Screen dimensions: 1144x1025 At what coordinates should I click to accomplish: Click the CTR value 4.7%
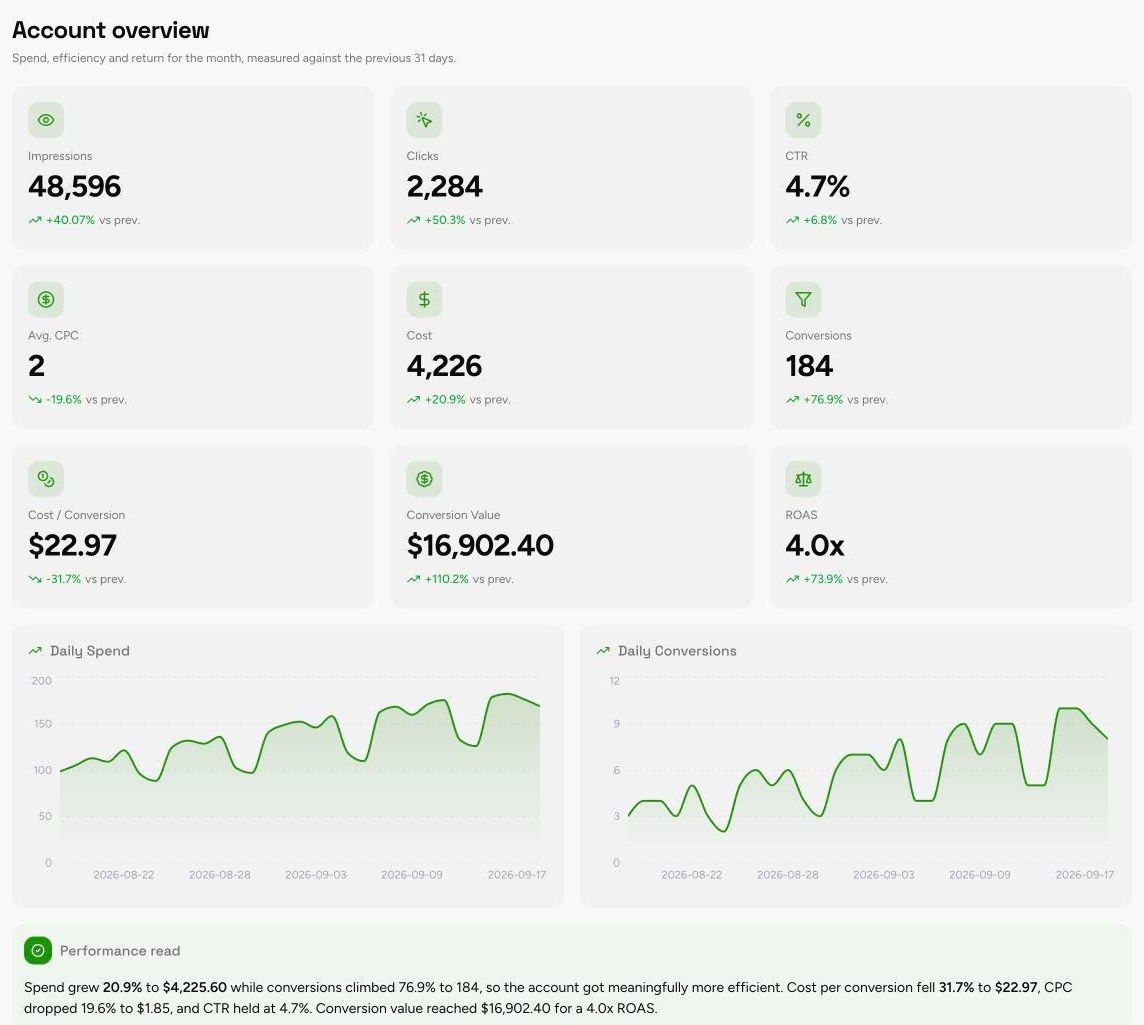[817, 186]
